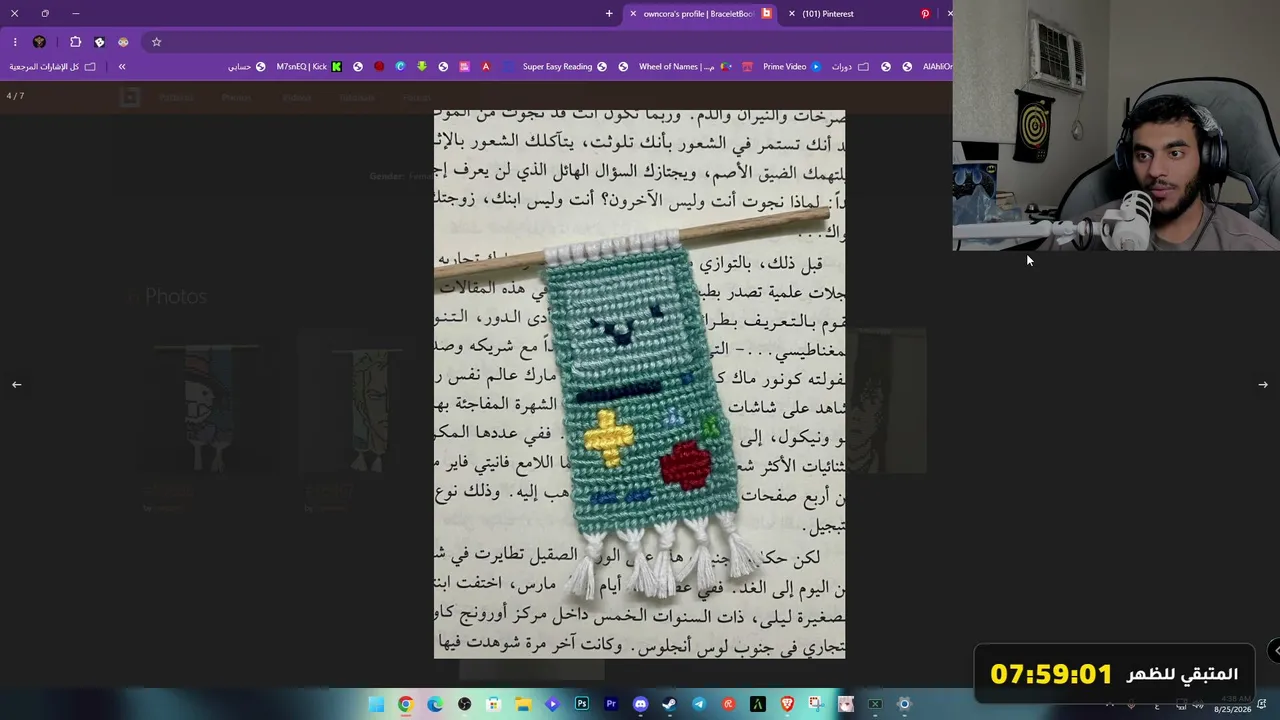Open the دورات bookmarks folder
Viewport: 1280px width, 720px height.
(x=850, y=67)
